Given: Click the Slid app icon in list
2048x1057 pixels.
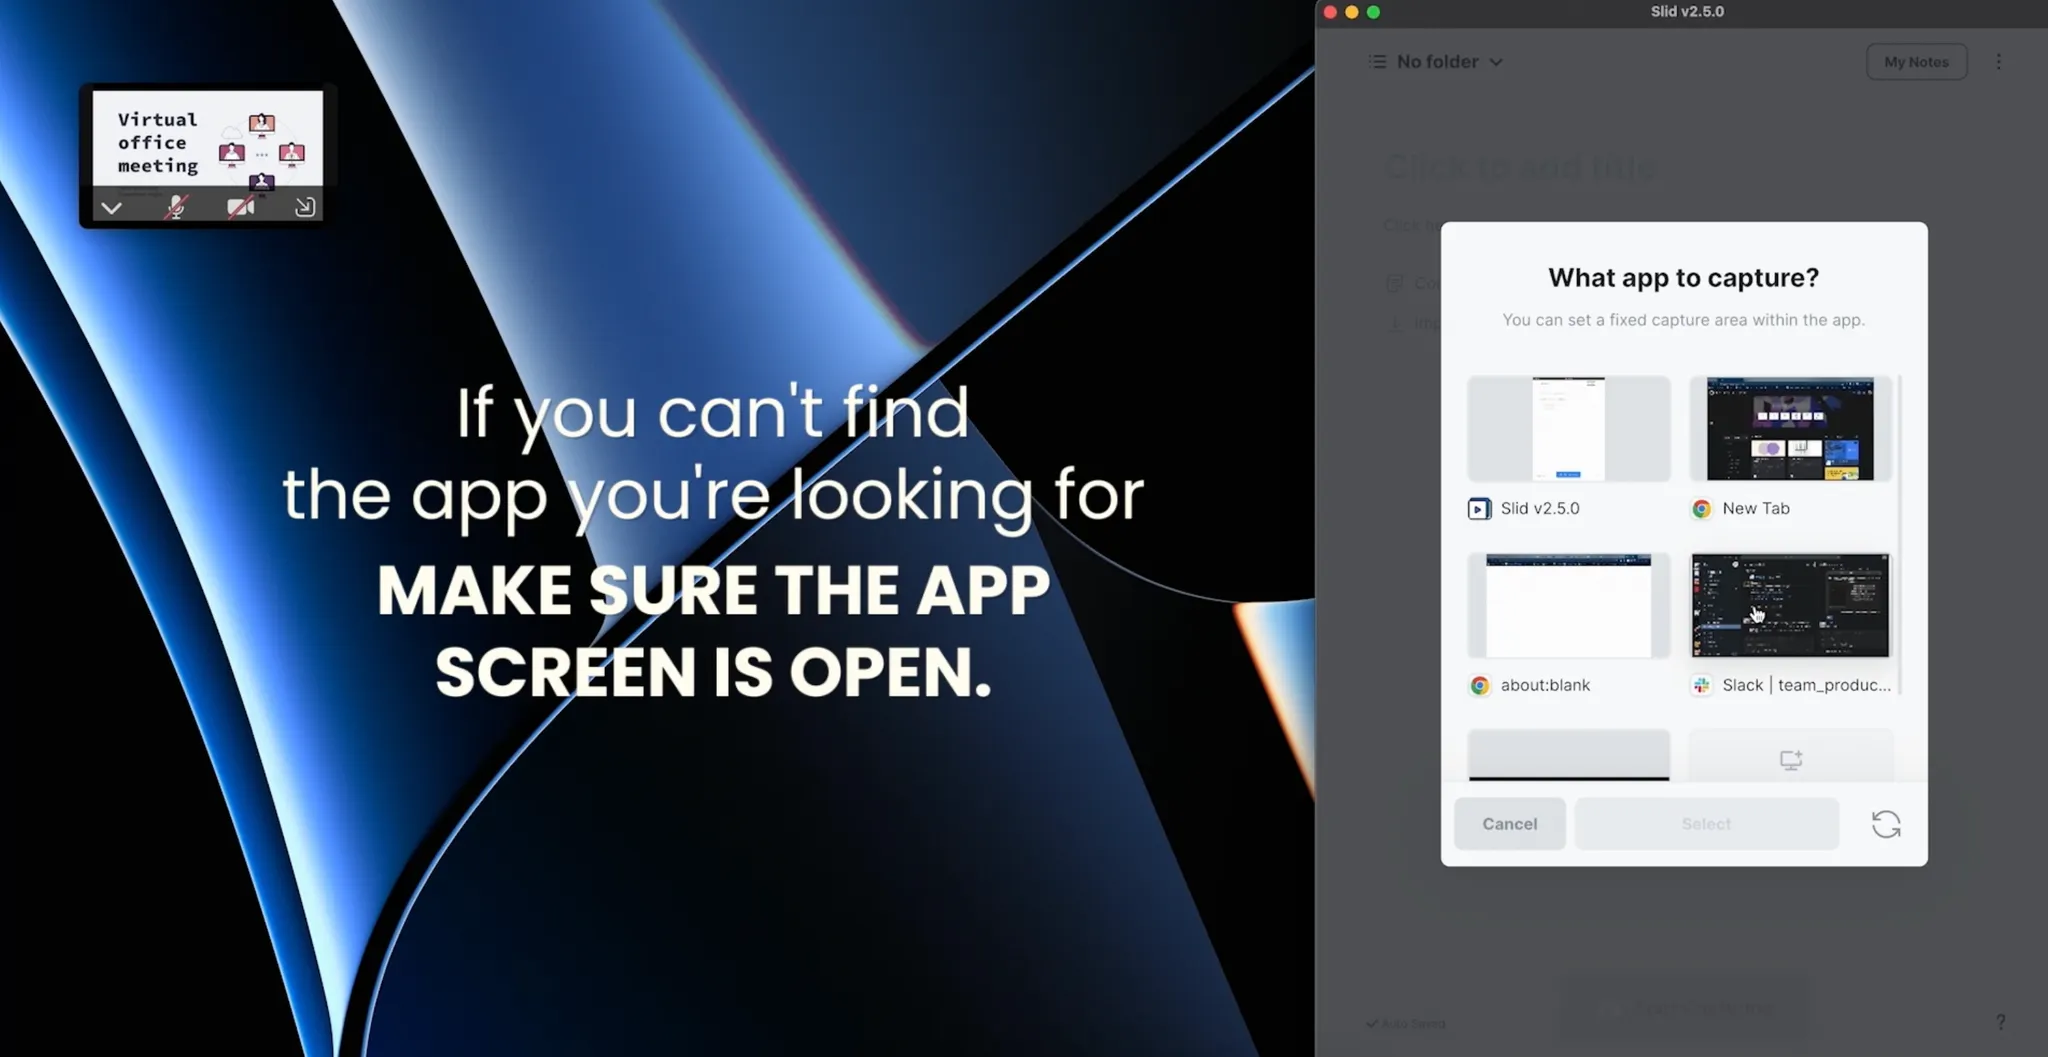Looking at the screenshot, I should (x=1479, y=509).
